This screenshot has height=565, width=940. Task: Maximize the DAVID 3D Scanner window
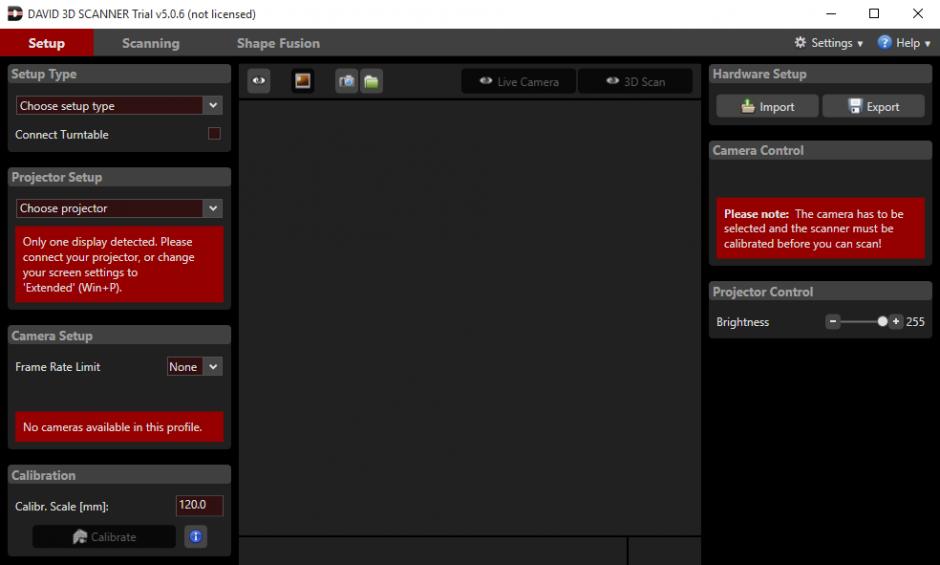tap(874, 13)
